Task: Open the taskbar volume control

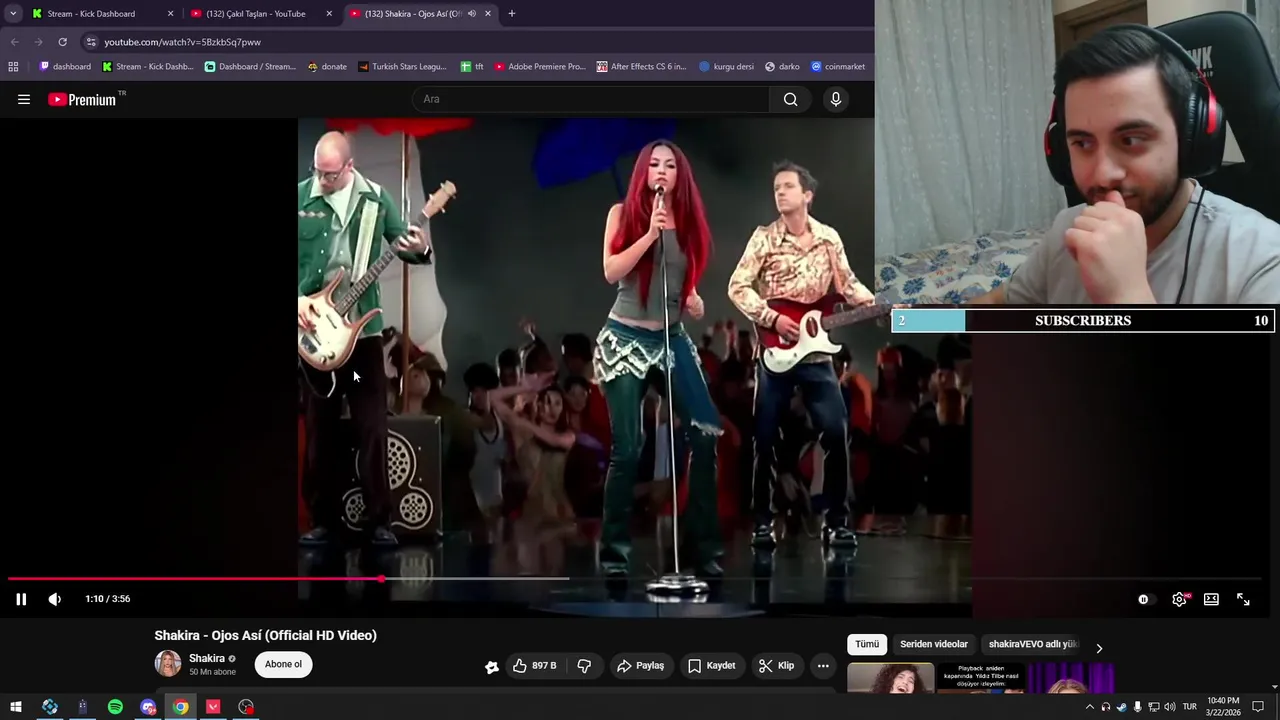Action: tap(1169, 707)
